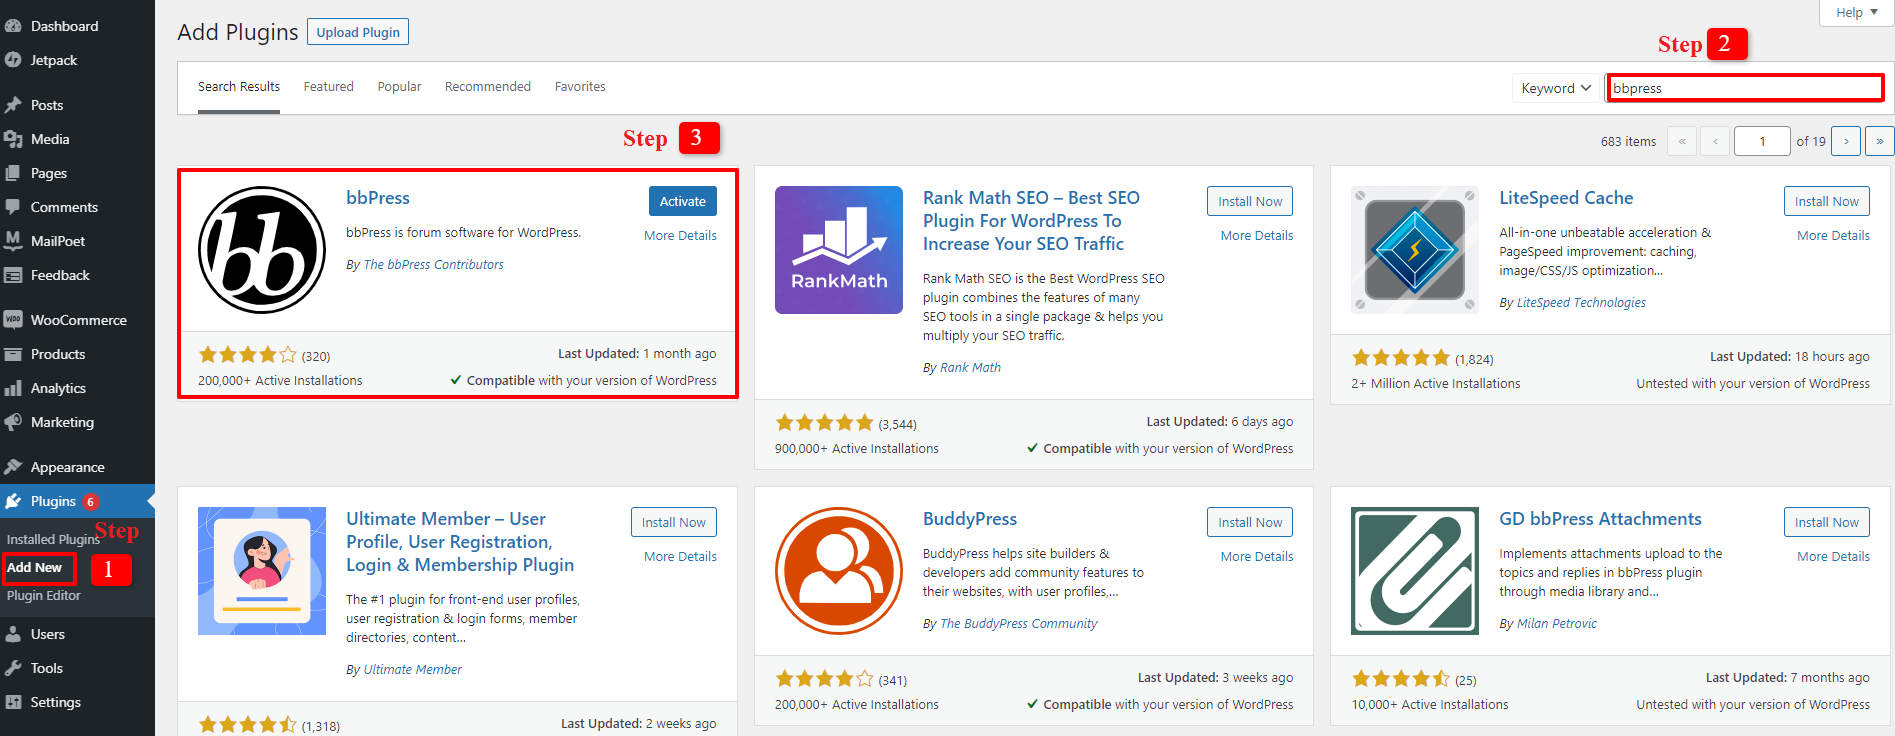Image resolution: width=1895 pixels, height=736 pixels.
Task: Open the Keyword search type dropdown
Action: (x=1556, y=88)
